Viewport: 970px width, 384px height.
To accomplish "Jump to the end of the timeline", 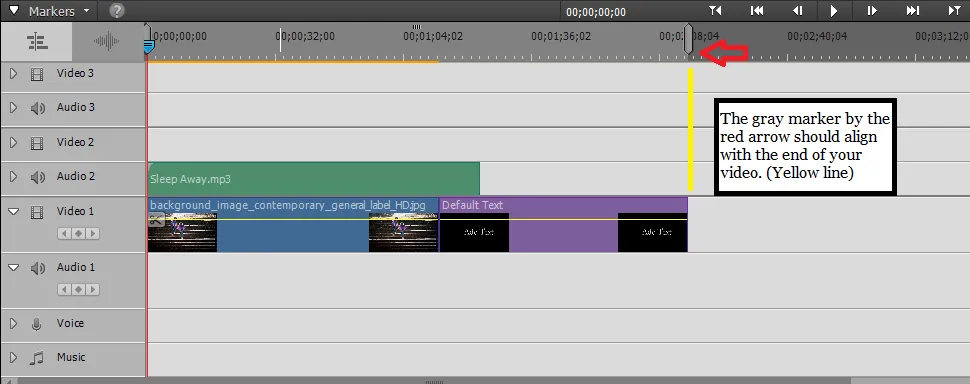I will (912, 11).
